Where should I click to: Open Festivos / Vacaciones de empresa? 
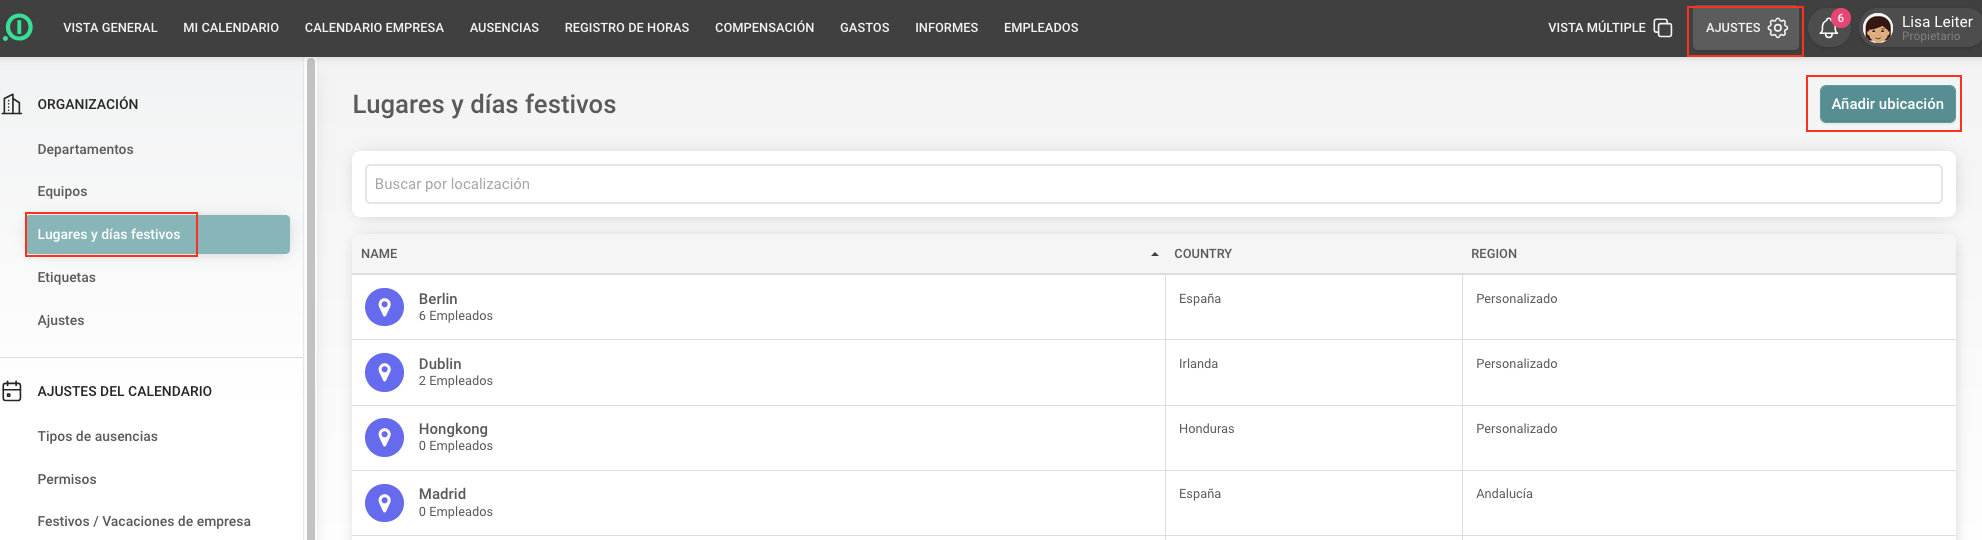click(144, 521)
